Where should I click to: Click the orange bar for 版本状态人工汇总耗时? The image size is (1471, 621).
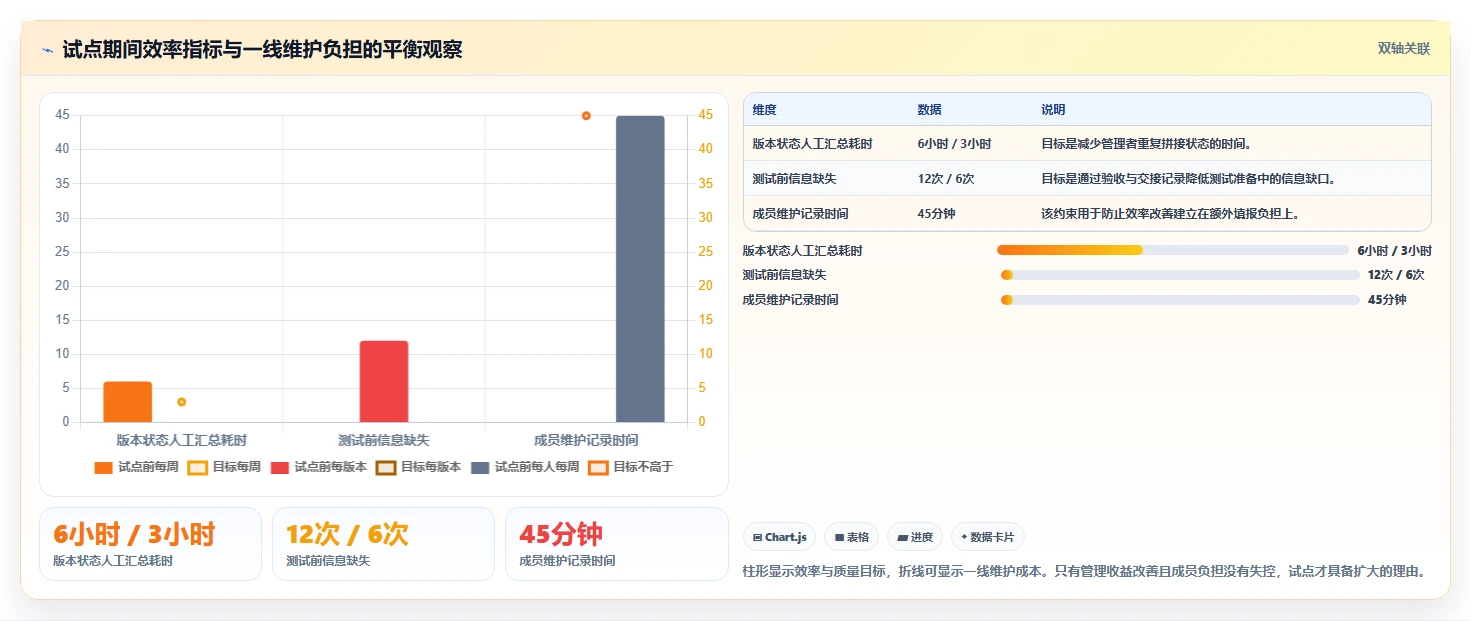tap(128, 402)
